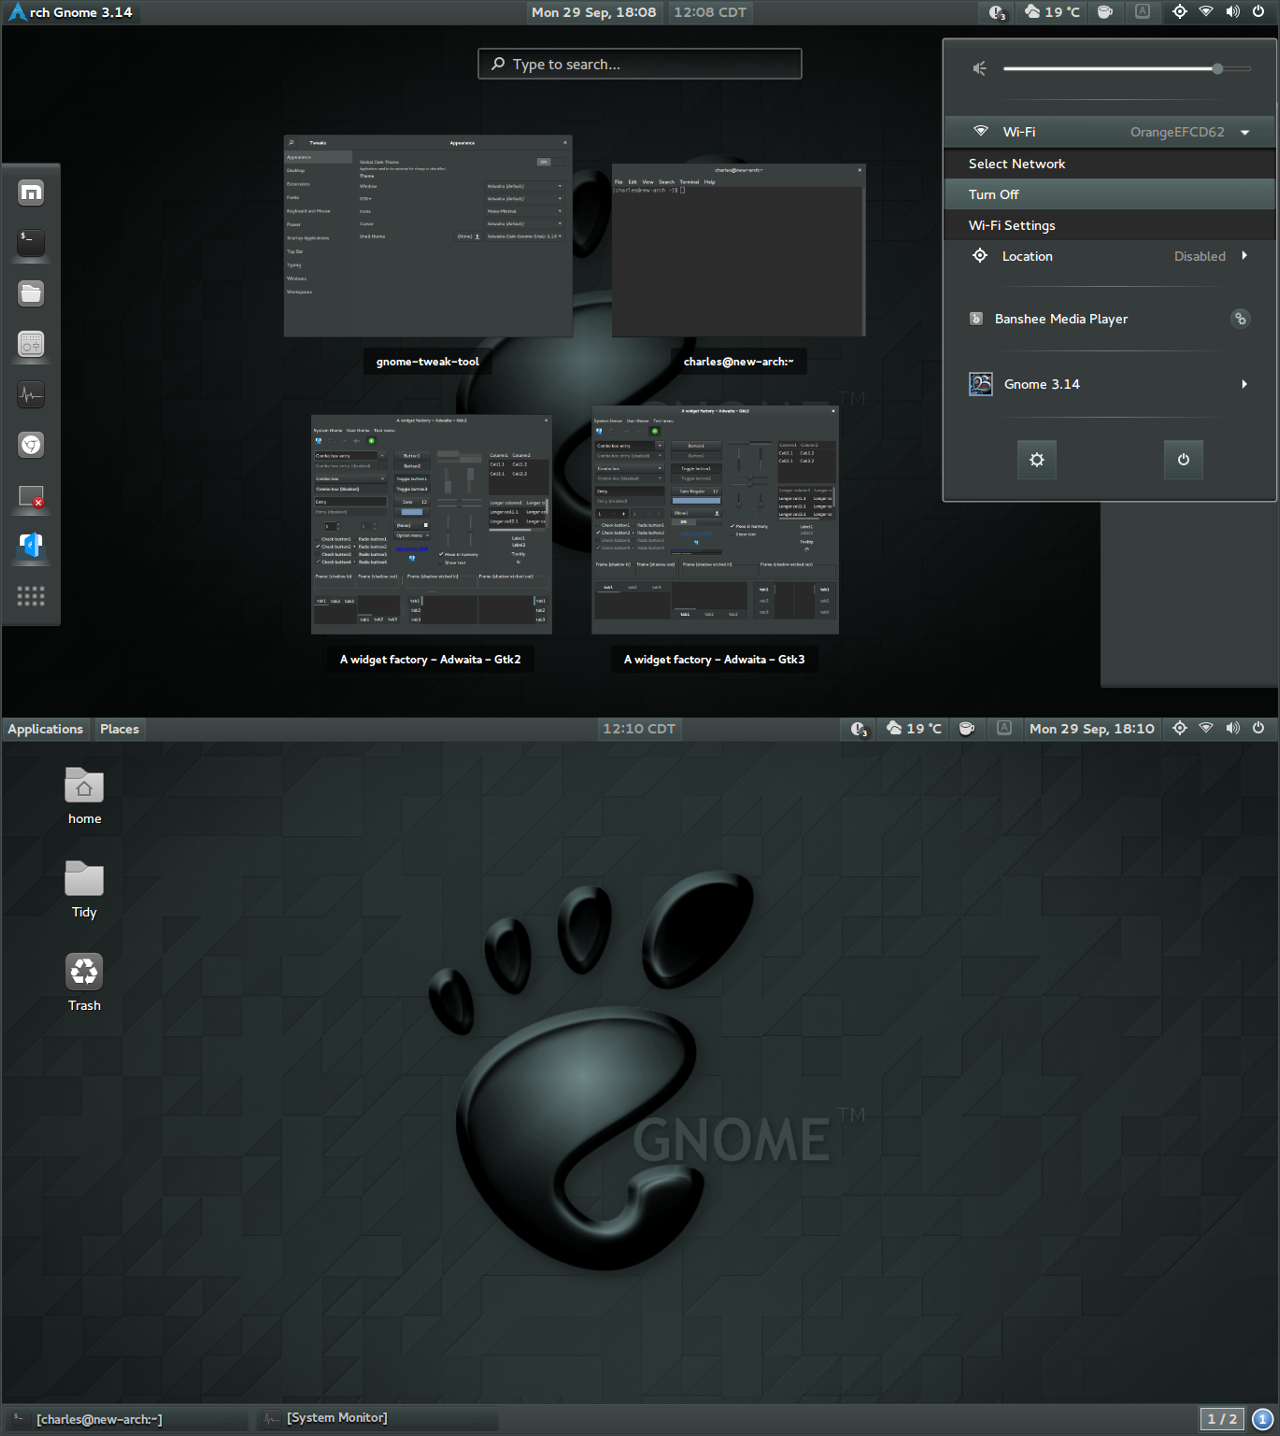1280x1436 pixels.
Task: Click the weather indicator showing 19 °C
Action: click(x=1051, y=12)
